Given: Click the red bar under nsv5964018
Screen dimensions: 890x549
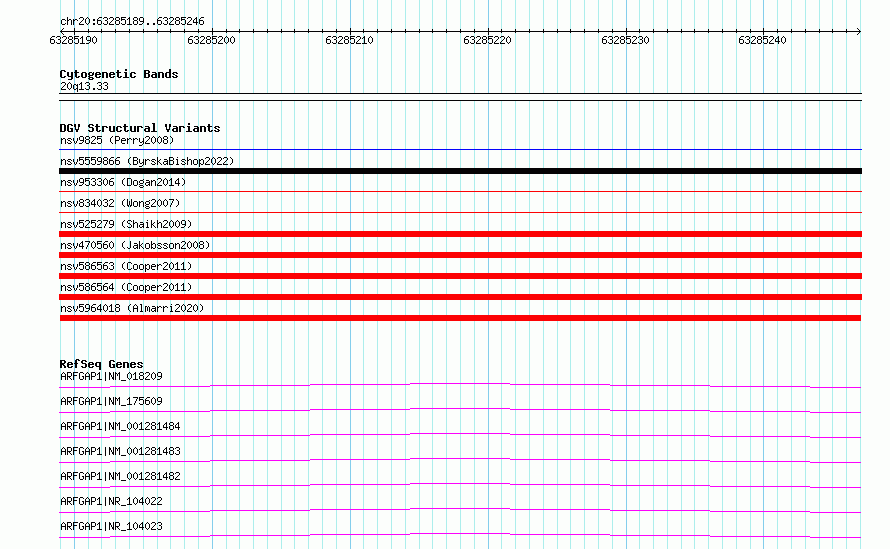Looking at the screenshot, I should tap(460, 318).
